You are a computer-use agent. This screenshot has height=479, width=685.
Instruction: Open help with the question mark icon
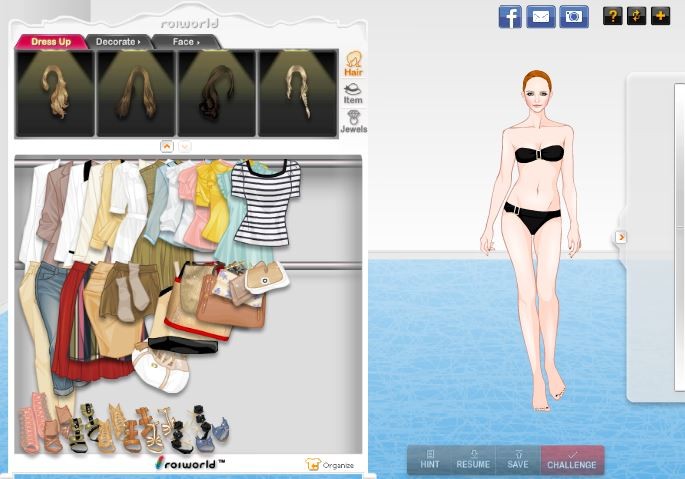pos(612,16)
